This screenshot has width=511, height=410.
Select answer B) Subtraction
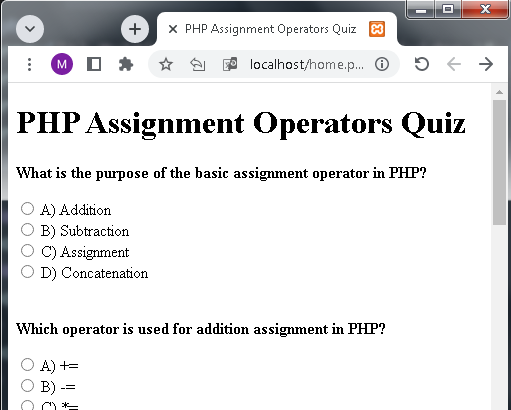(x=27, y=230)
